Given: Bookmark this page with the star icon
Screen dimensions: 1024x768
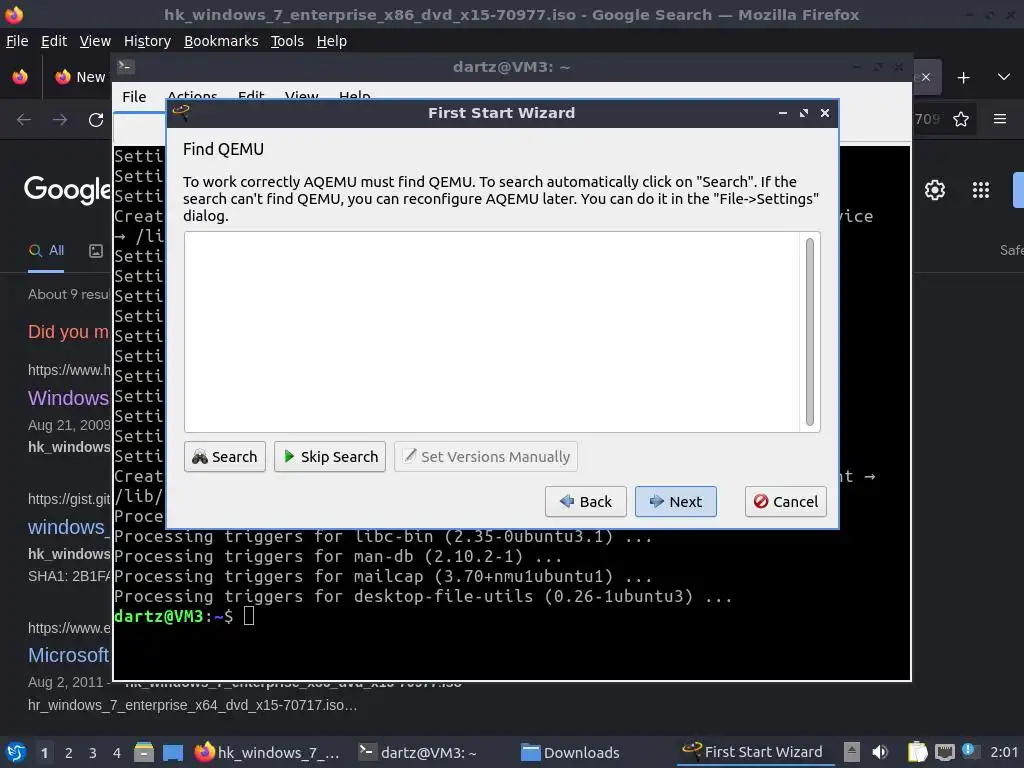Looking at the screenshot, I should 961,120.
